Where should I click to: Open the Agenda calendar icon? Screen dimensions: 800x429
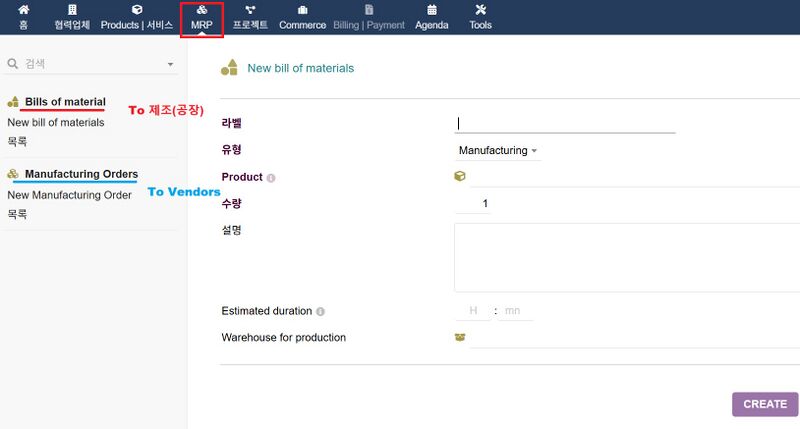click(432, 10)
